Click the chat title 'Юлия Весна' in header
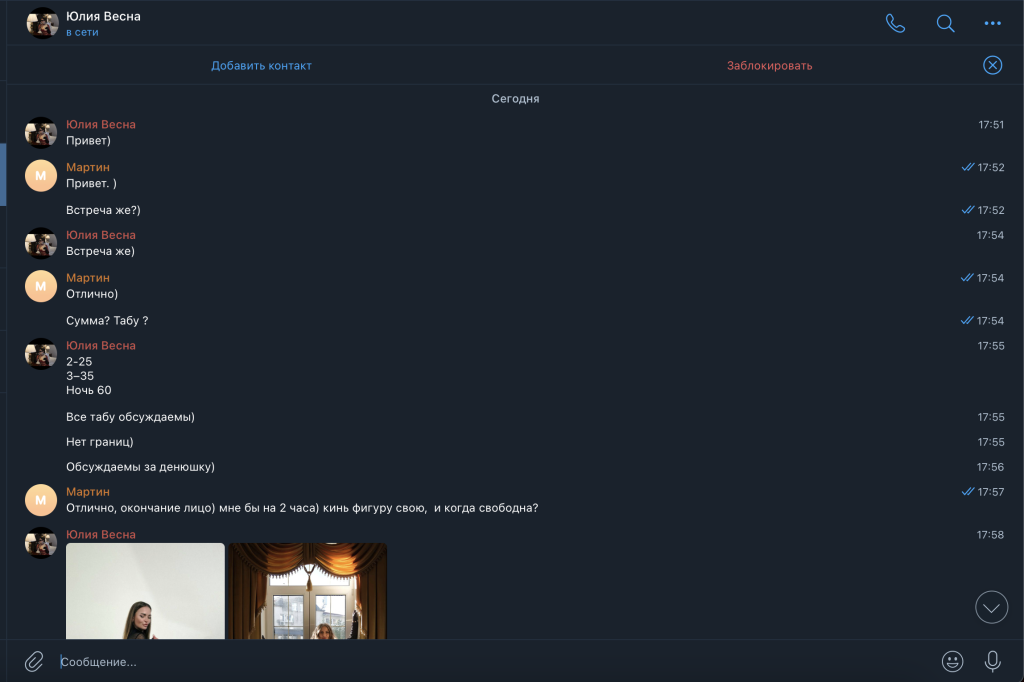Viewport: 1024px width, 682px height. [x=103, y=16]
